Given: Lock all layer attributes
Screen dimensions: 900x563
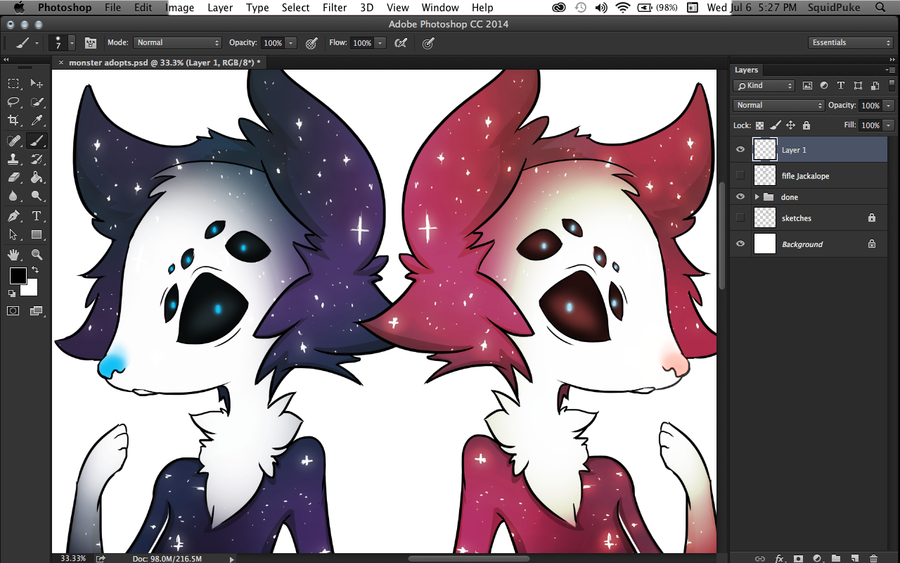Looking at the screenshot, I should (x=806, y=125).
